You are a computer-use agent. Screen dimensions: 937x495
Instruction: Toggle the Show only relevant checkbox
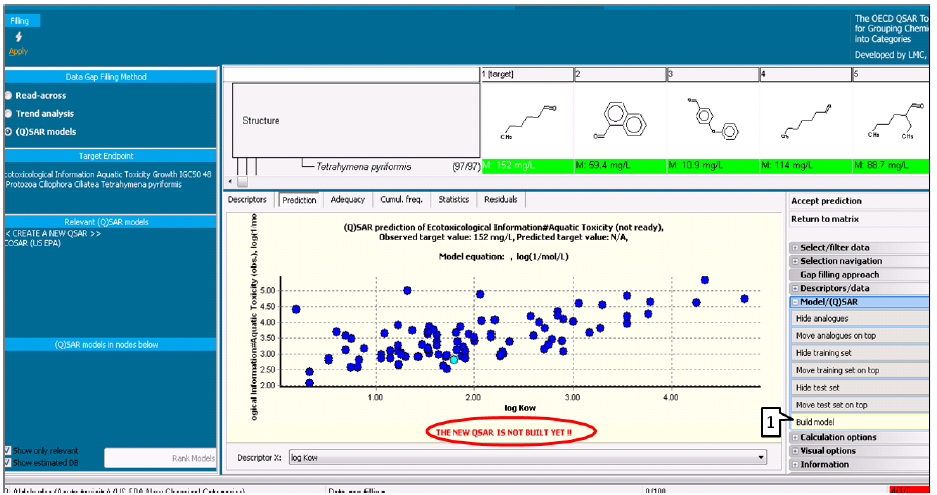click(x=8, y=450)
